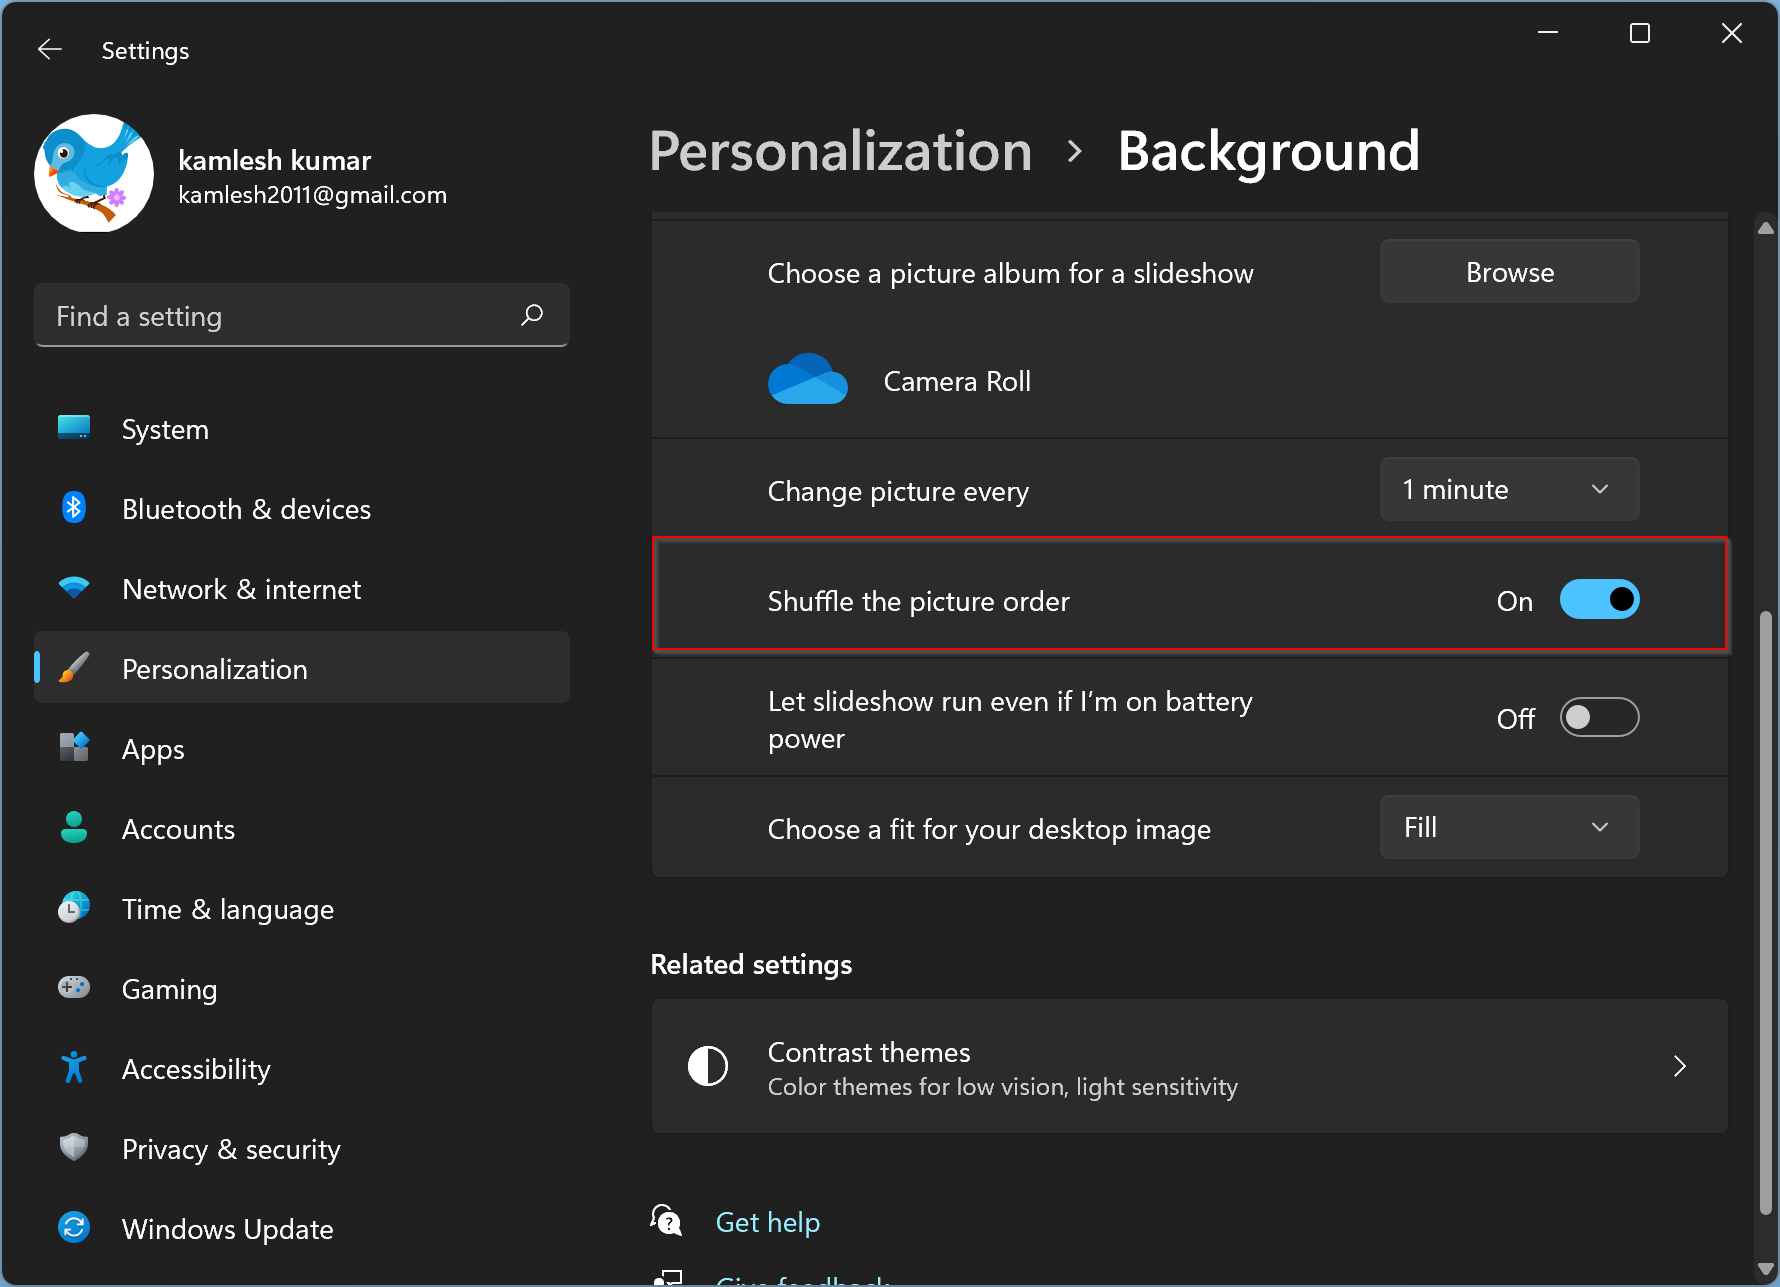Open Accounts settings category
This screenshot has width=1780, height=1287.
coord(302,827)
